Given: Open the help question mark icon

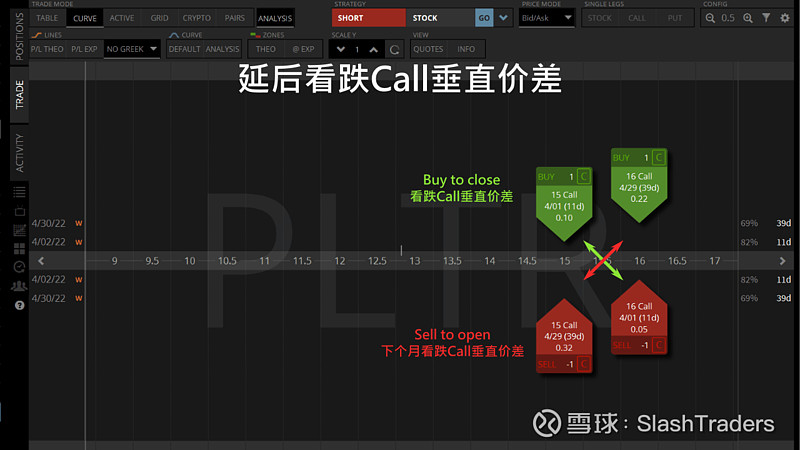Looking at the screenshot, I should (19, 305).
